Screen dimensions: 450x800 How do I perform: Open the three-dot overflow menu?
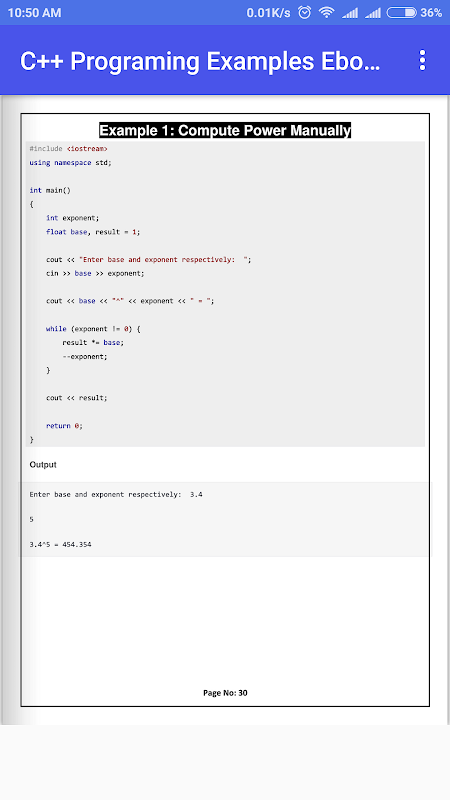(x=422, y=60)
